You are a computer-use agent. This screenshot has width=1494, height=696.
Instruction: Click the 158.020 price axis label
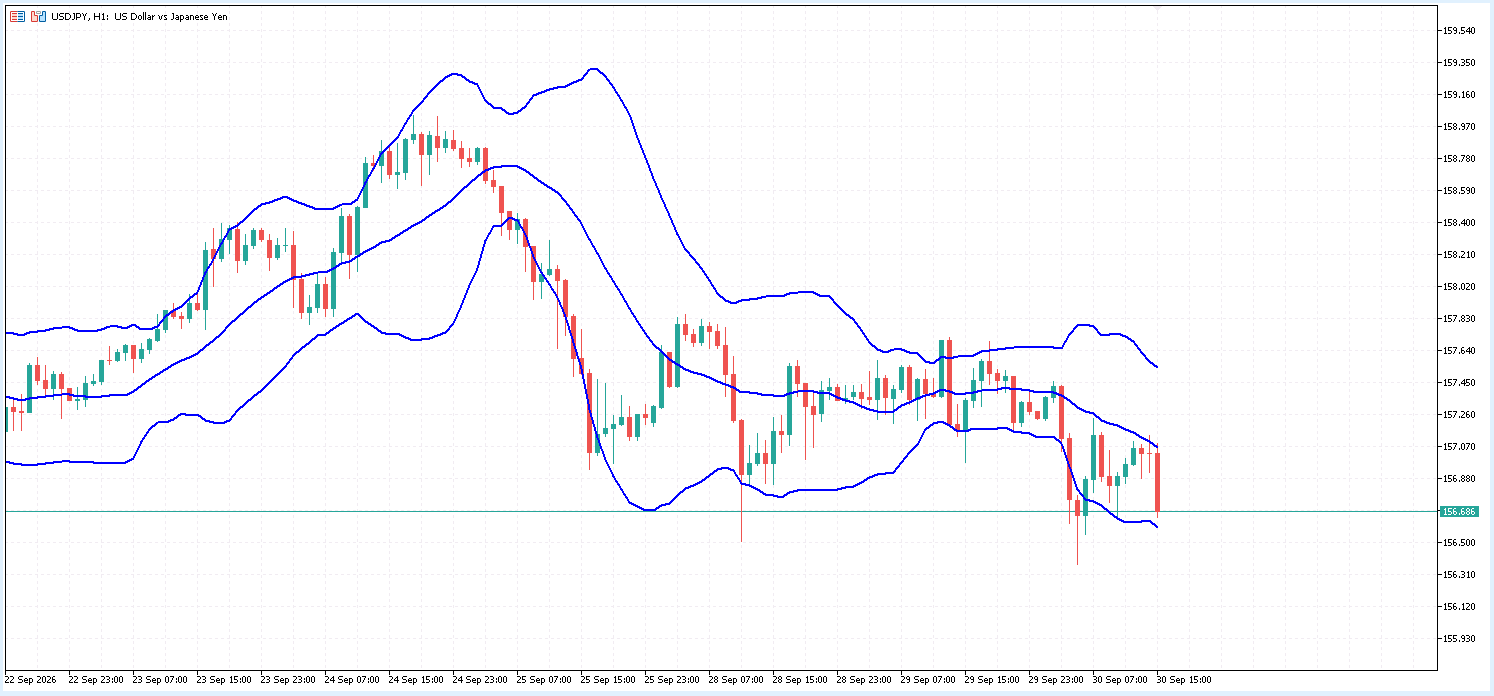point(1459,287)
